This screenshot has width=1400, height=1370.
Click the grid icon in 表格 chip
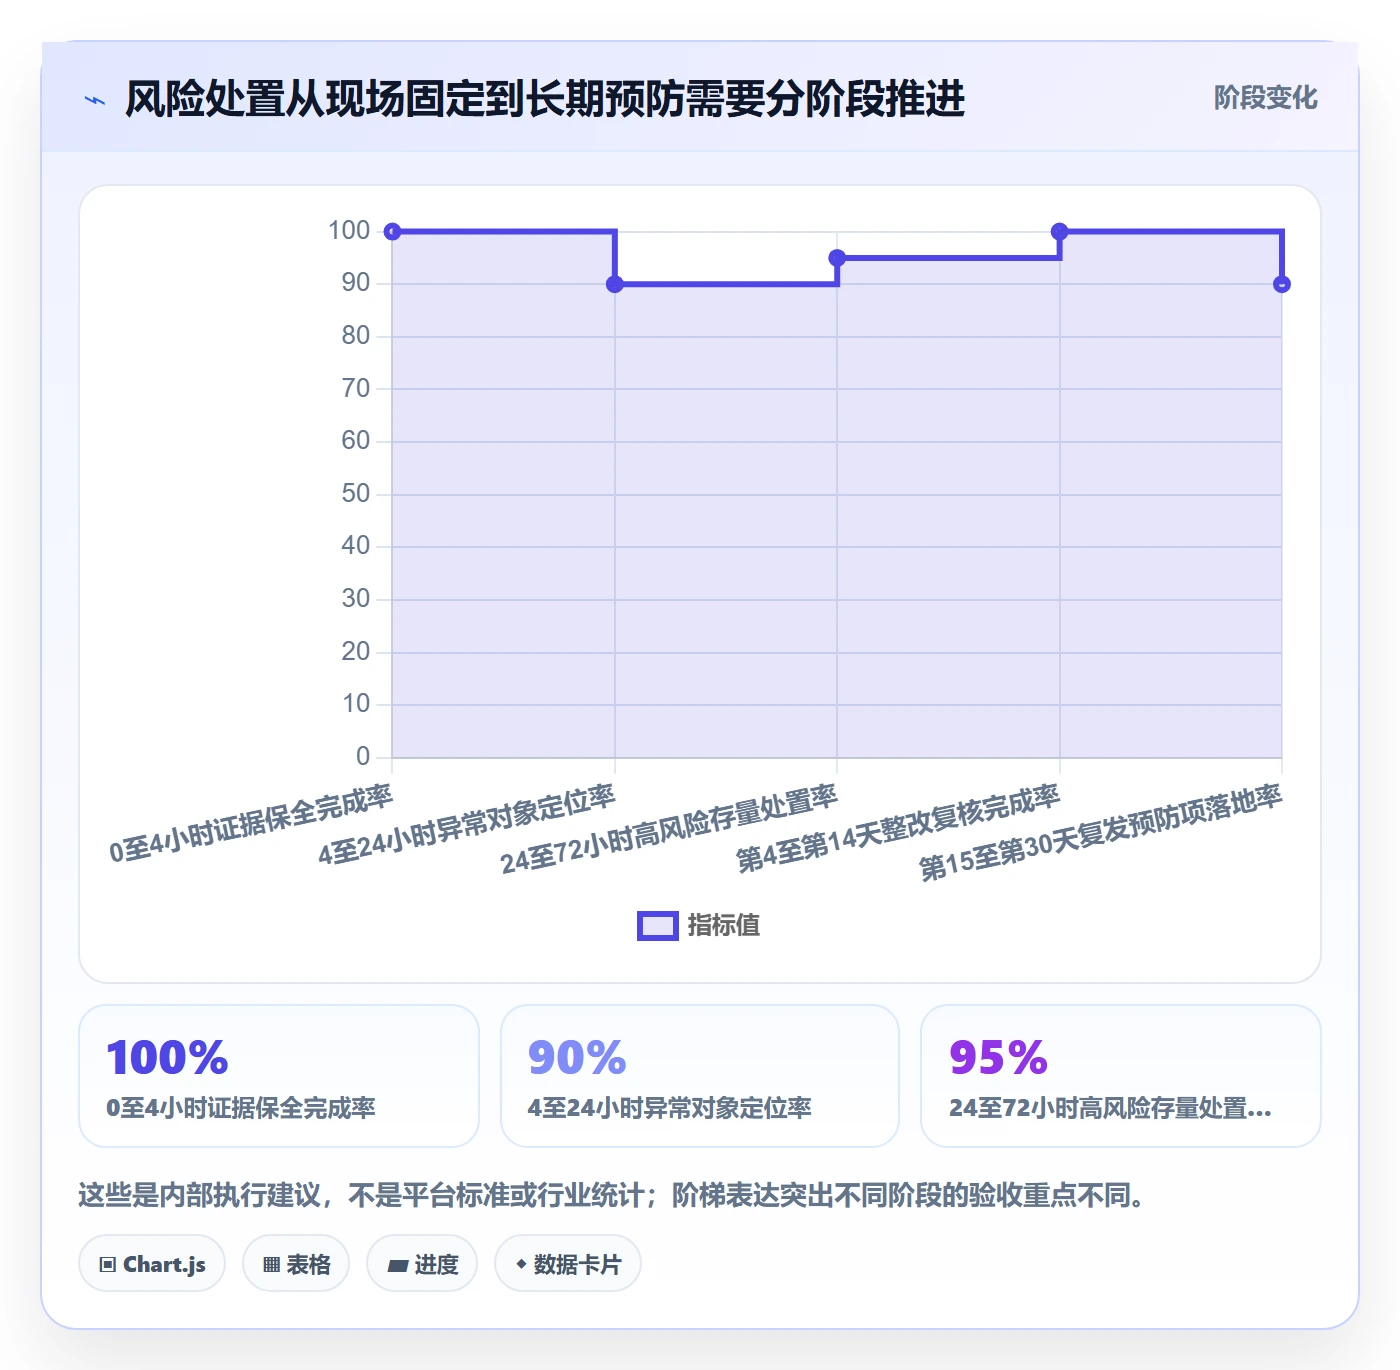(x=271, y=1265)
